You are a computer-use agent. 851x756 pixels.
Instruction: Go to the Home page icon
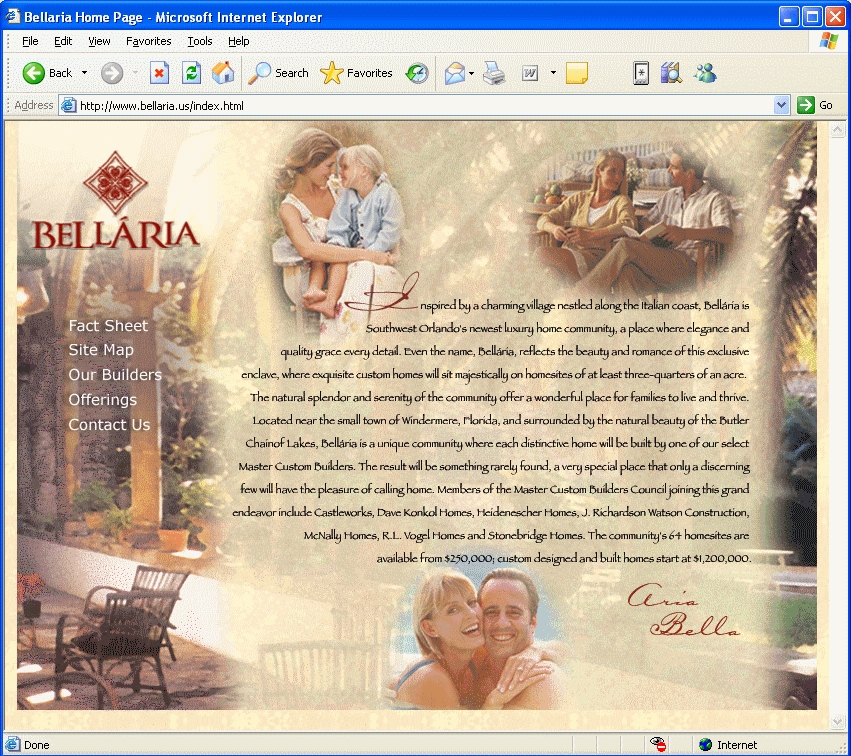pyautogui.click(x=223, y=73)
